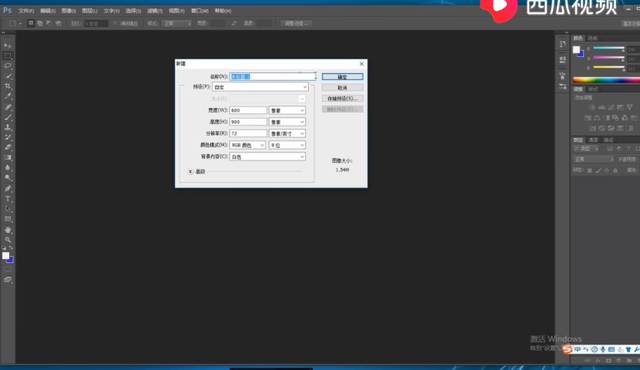This screenshot has height=370, width=640.
Task: Toggle lock image pixels brush icon
Action: point(598,171)
